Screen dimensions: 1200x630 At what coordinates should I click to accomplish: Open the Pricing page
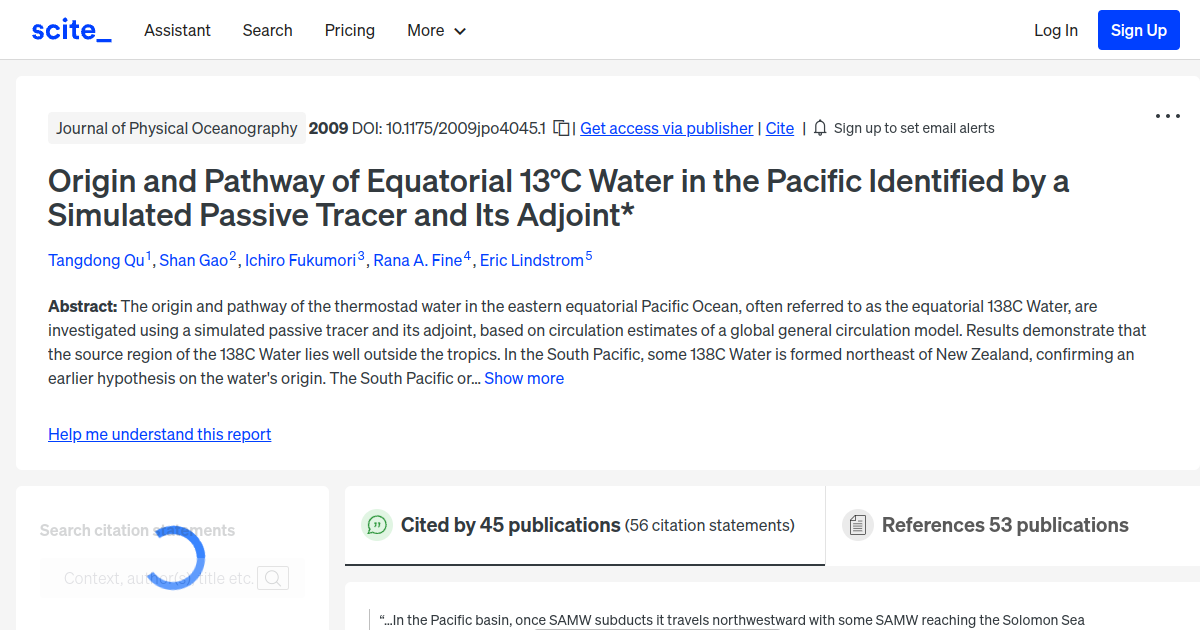click(349, 31)
